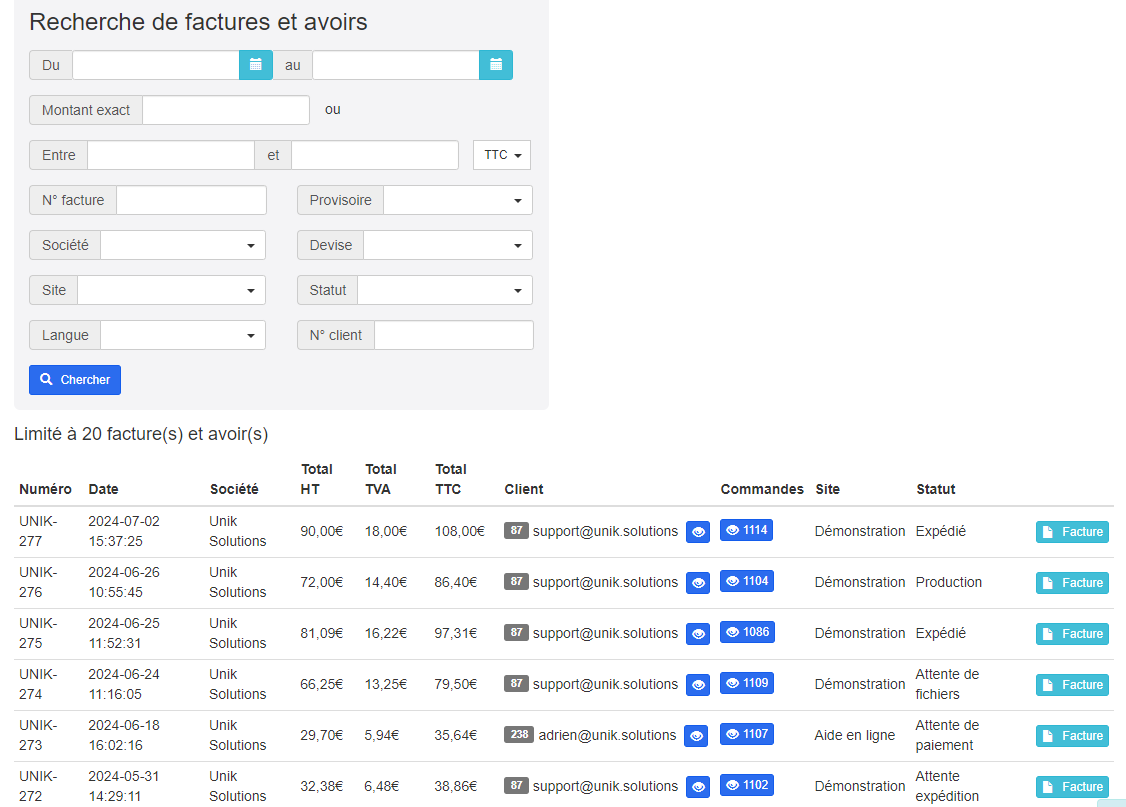Click the eye icon beside client for UNIK-277
The width and height of the screenshot is (1126, 807).
698,532
